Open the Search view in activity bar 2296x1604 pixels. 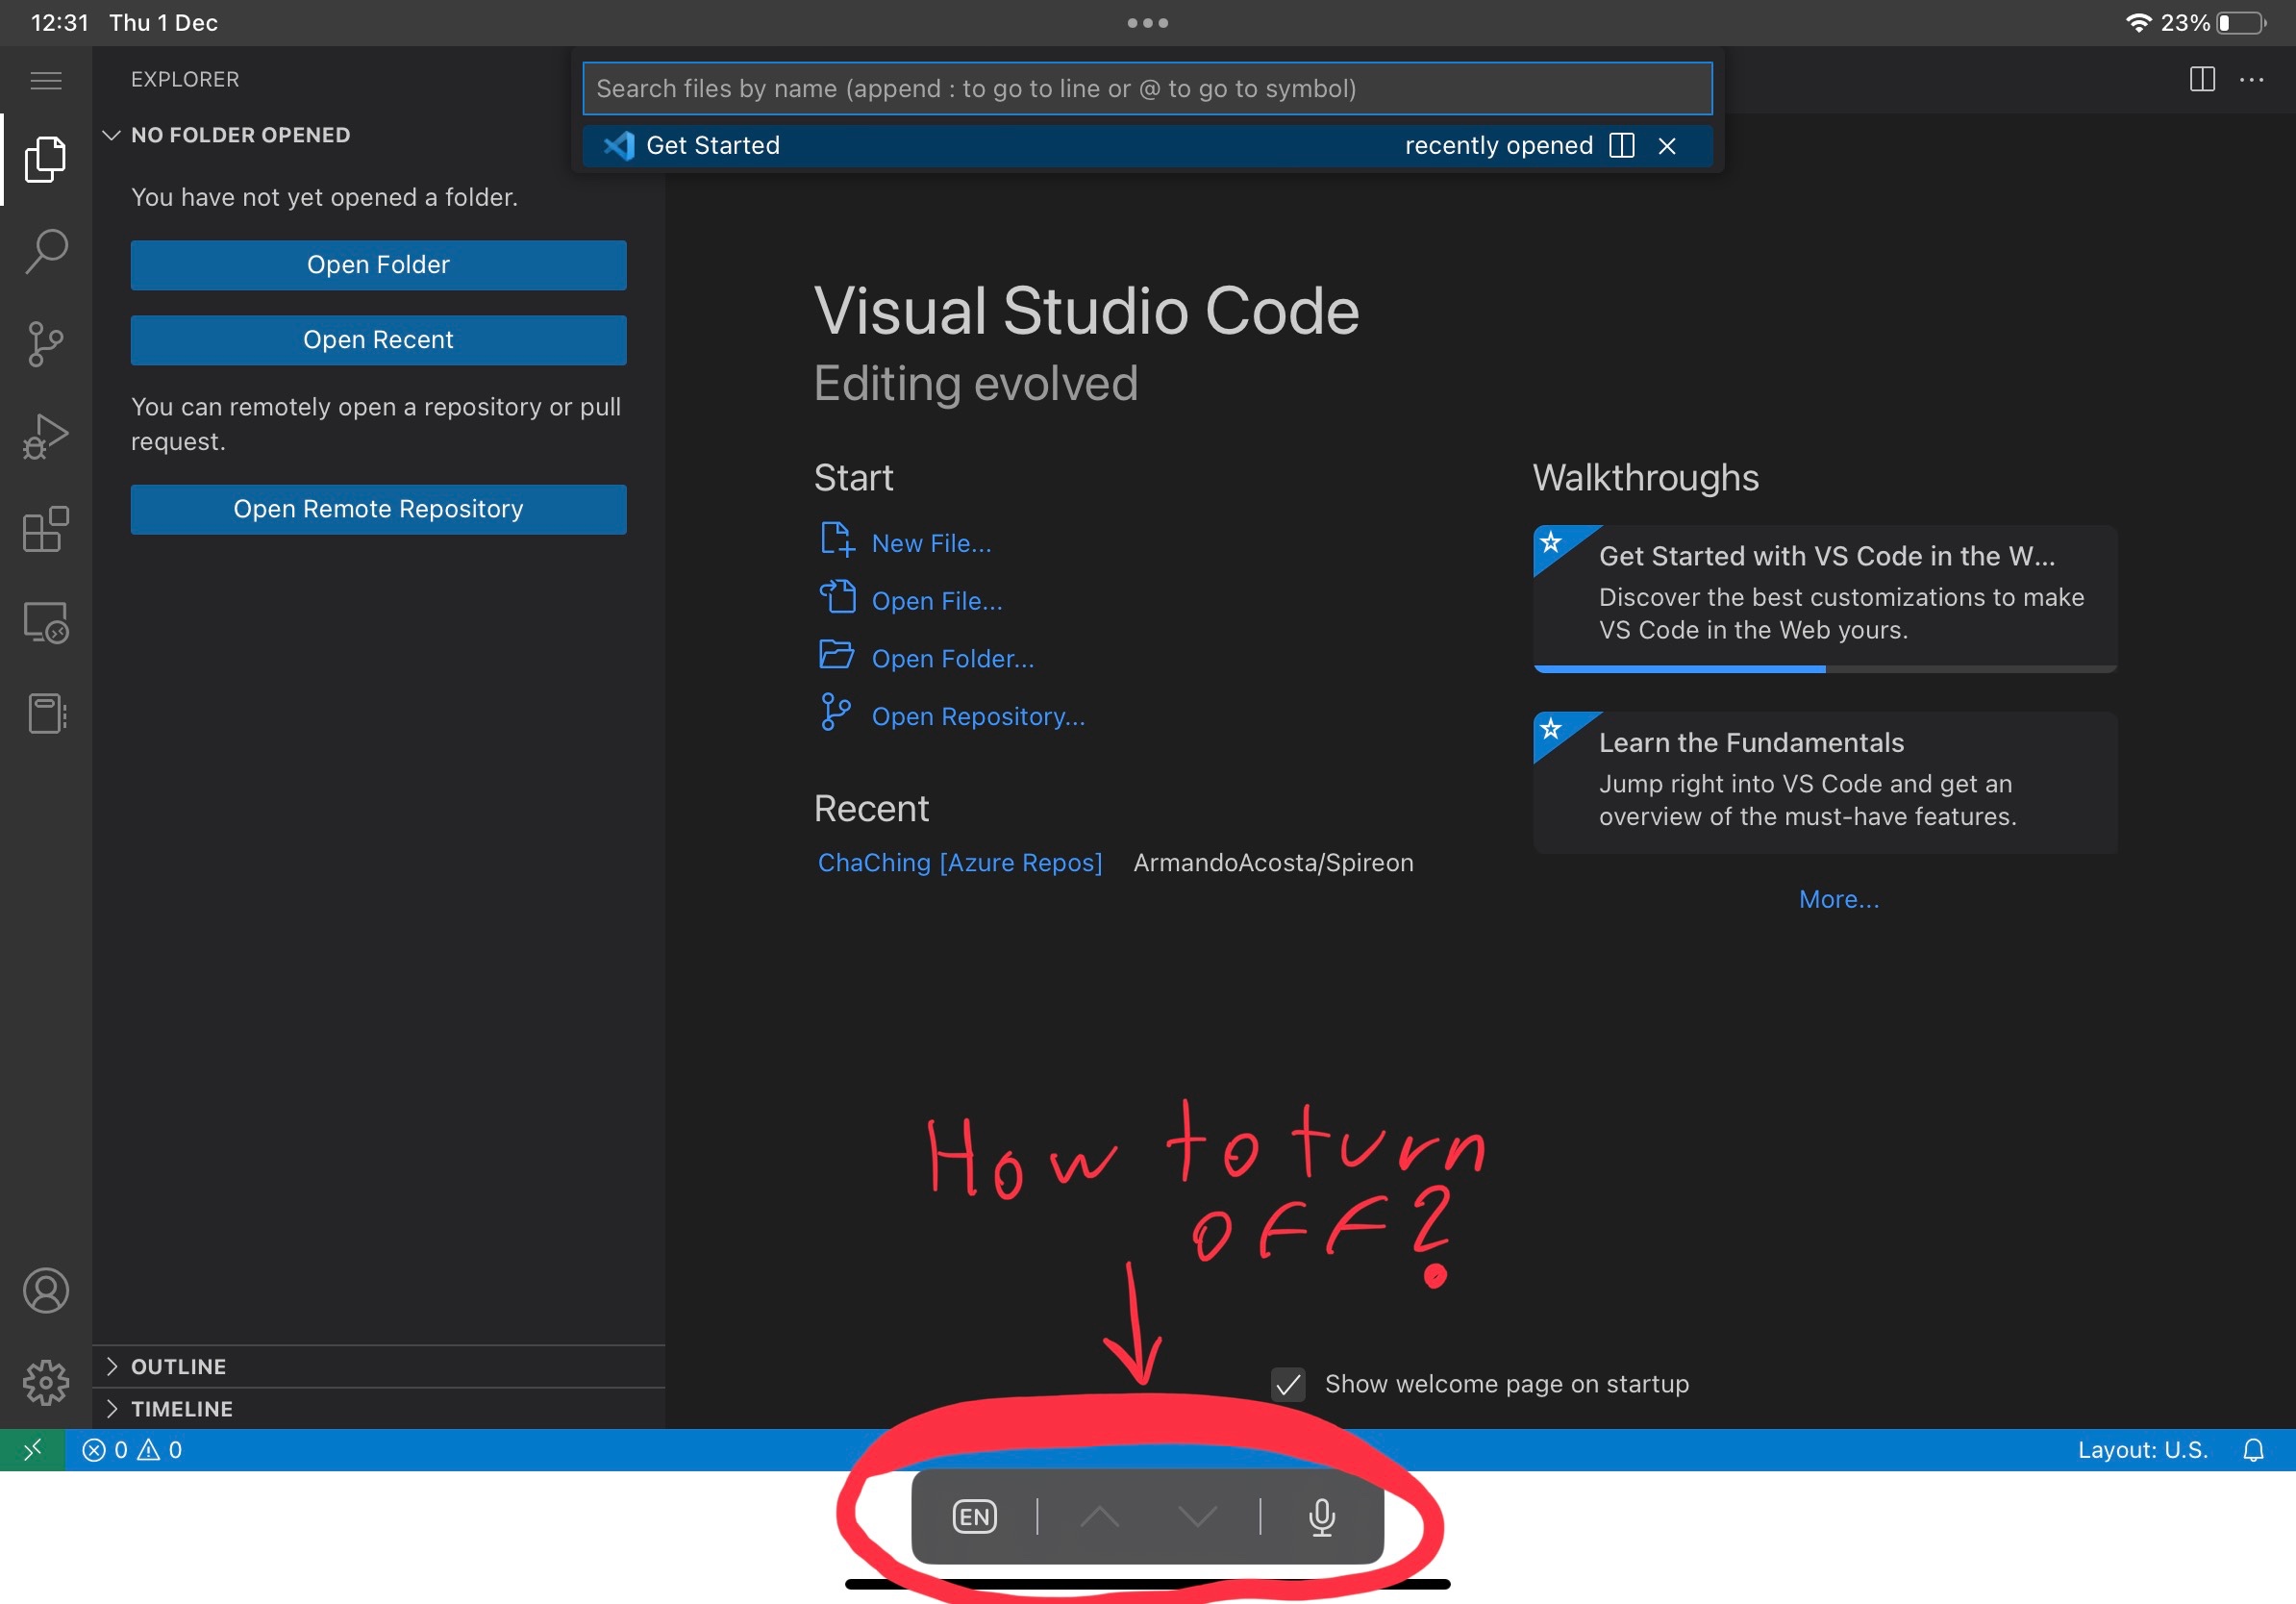coord(46,250)
